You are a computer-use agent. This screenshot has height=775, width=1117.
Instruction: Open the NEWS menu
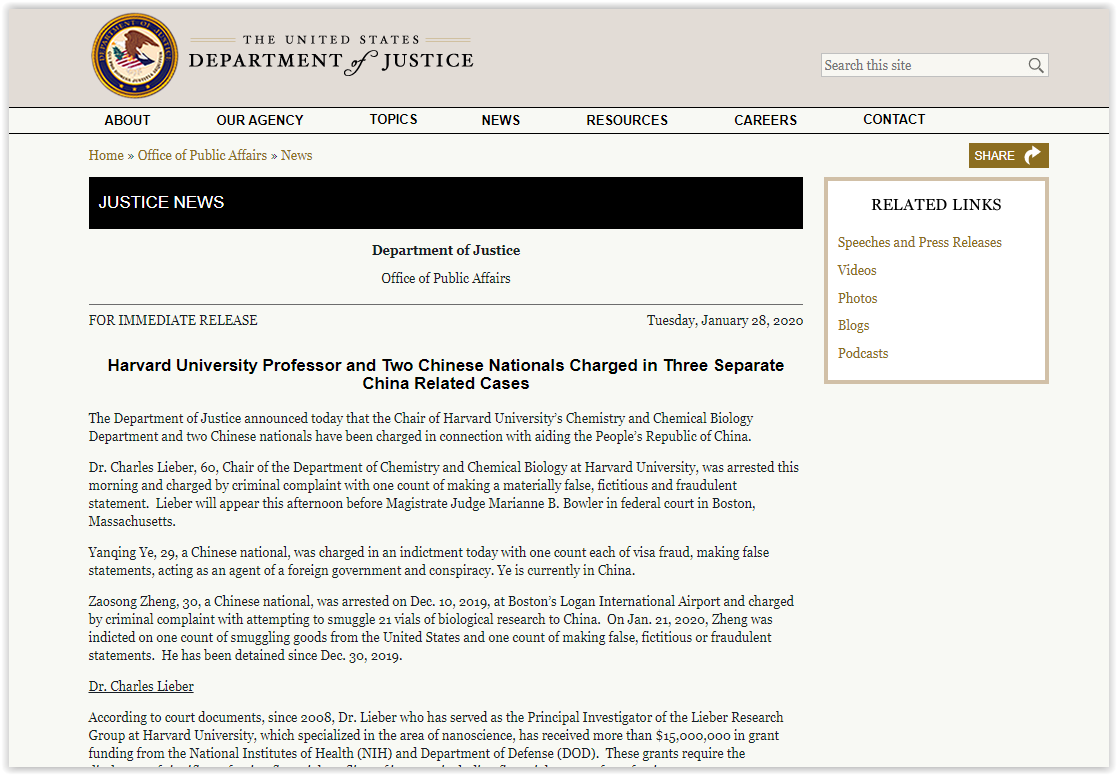point(501,120)
